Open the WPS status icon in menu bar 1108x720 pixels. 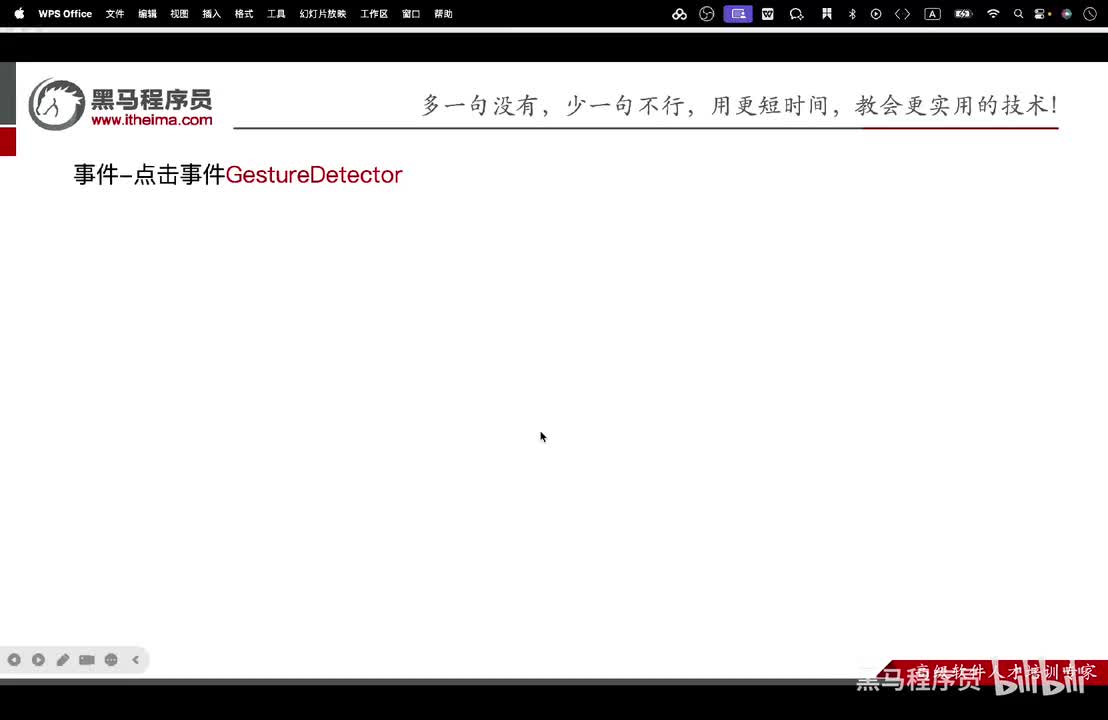tap(767, 13)
